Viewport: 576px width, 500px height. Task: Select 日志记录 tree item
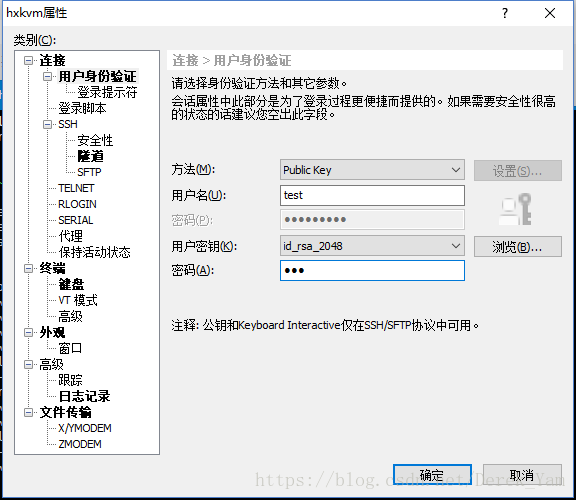coord(84,396)
